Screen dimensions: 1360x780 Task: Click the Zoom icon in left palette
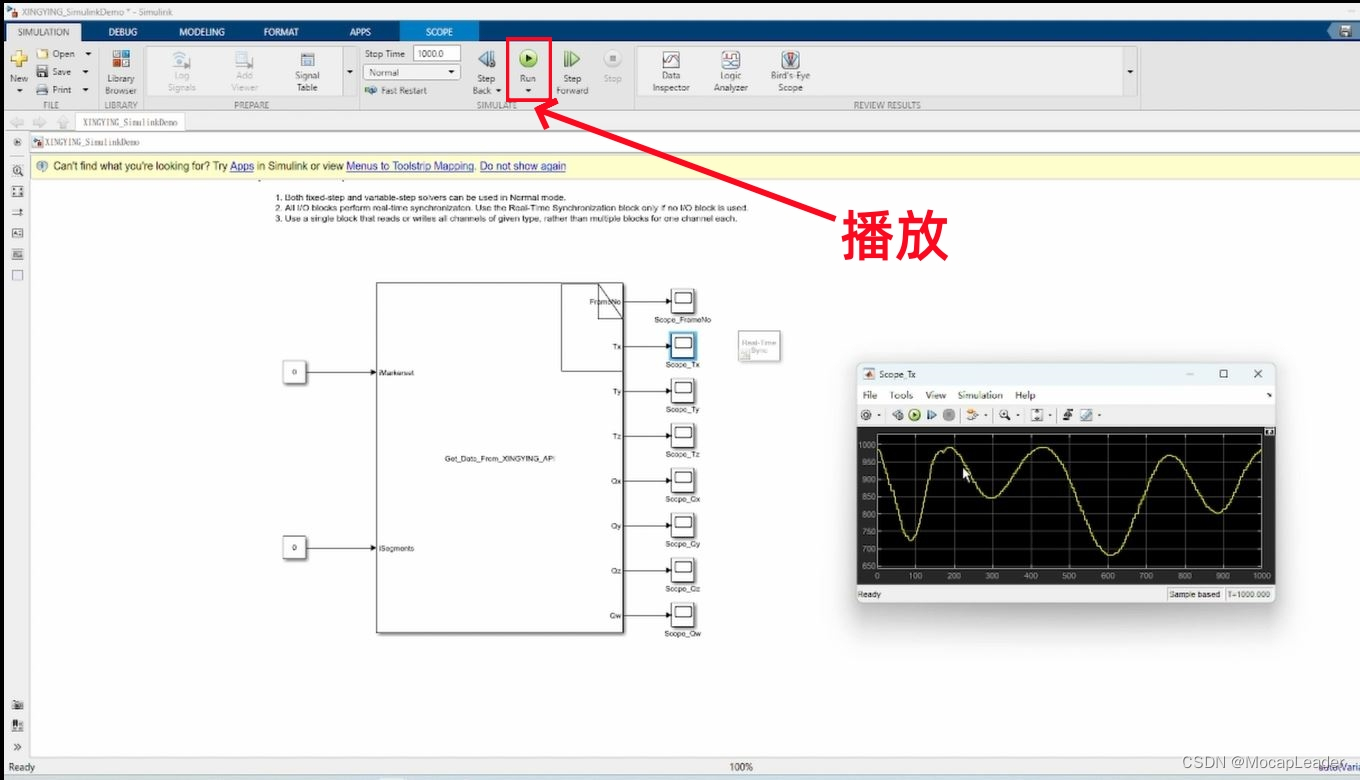pyautogui.click(x=17, y=171)
